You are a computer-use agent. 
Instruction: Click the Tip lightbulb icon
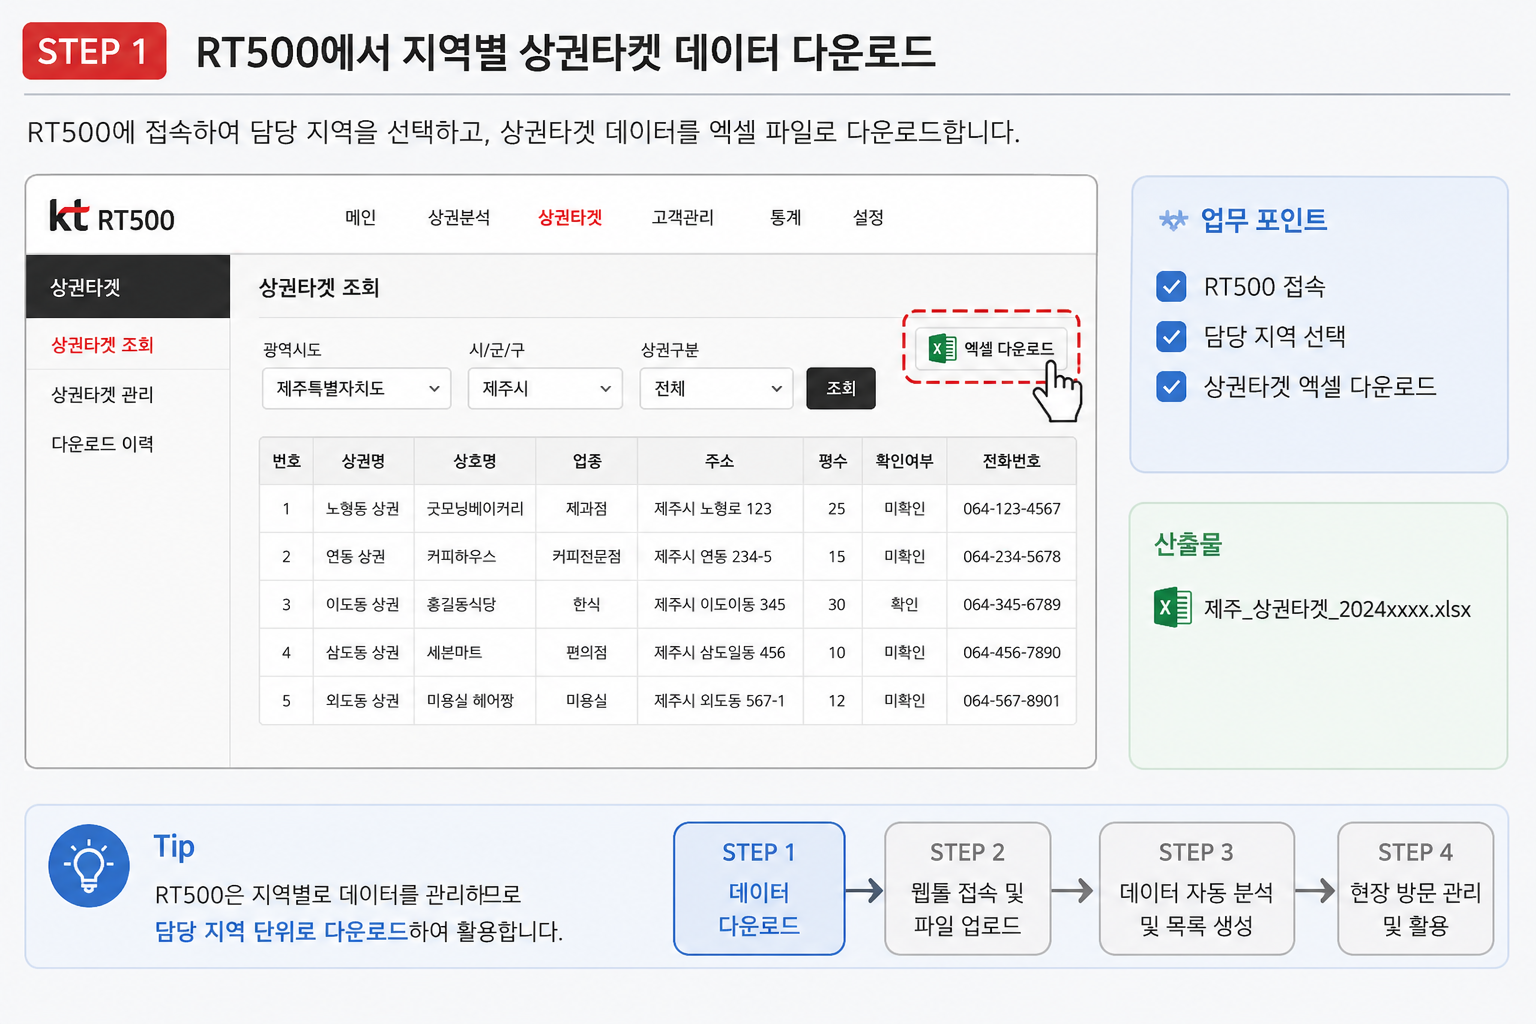point(89,866)
